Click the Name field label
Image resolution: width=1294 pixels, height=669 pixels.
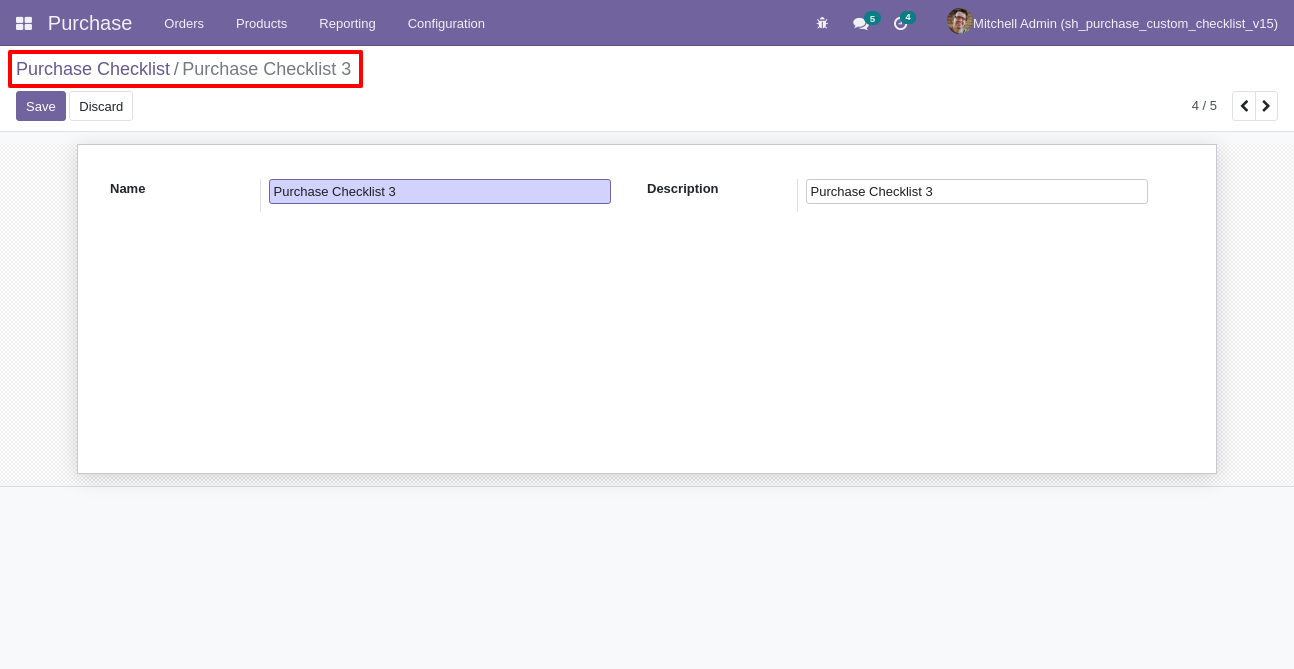tap(128, 188)
